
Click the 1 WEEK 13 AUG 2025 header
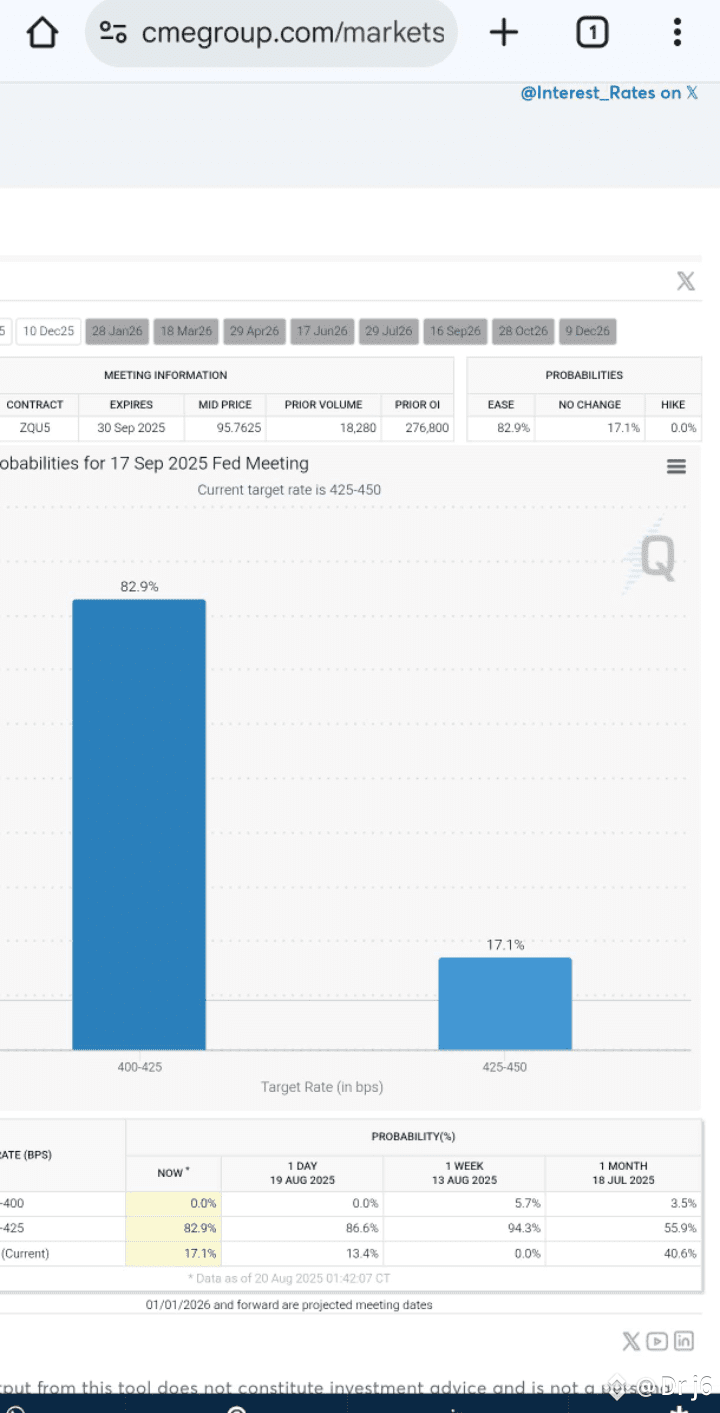[464, 1173]
